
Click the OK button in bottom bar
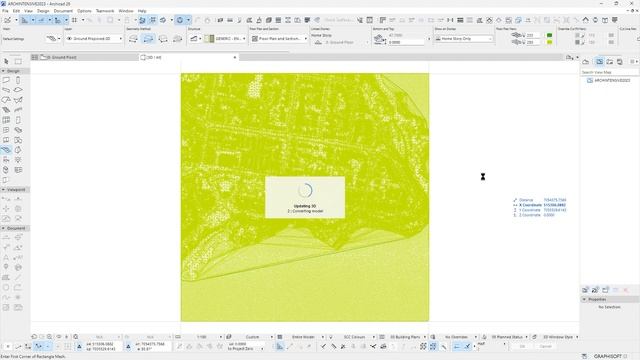click(523, 347)
